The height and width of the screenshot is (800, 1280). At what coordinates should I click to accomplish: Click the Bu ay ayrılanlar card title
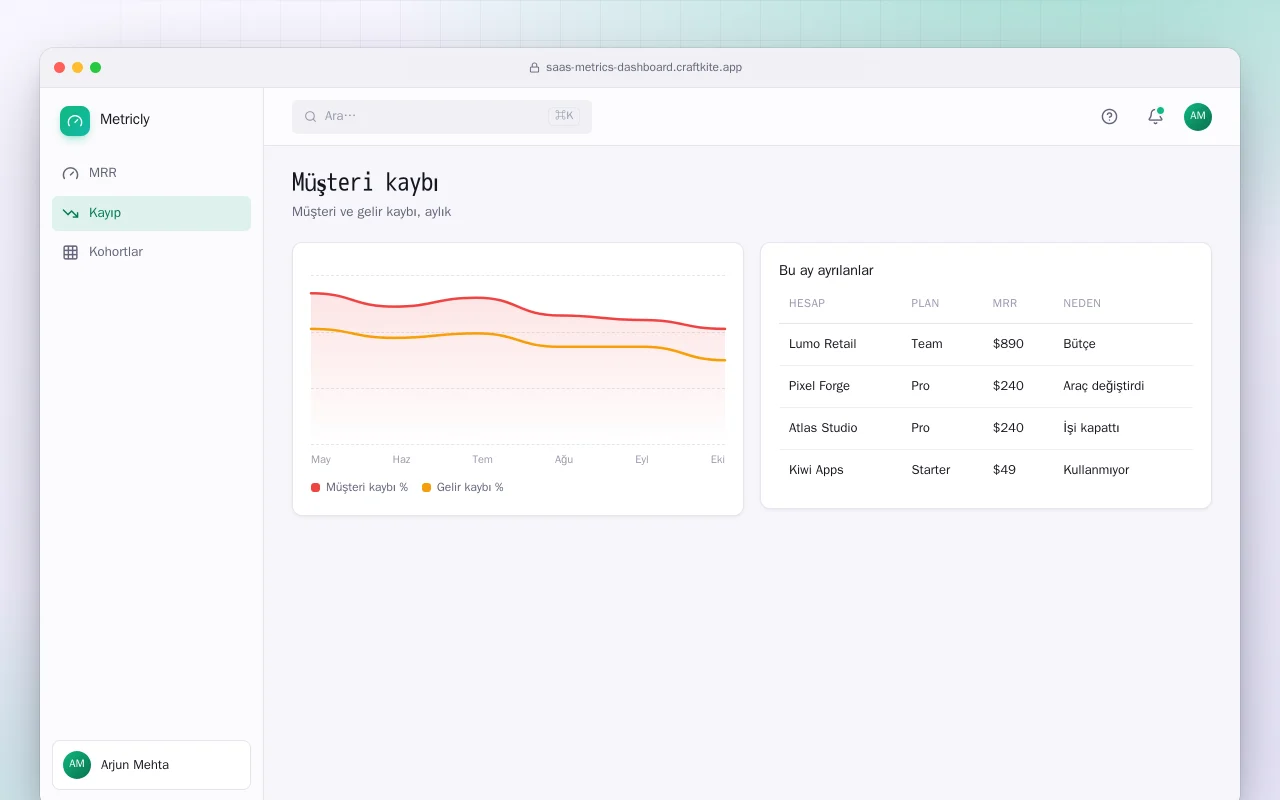tap(826, 271)
